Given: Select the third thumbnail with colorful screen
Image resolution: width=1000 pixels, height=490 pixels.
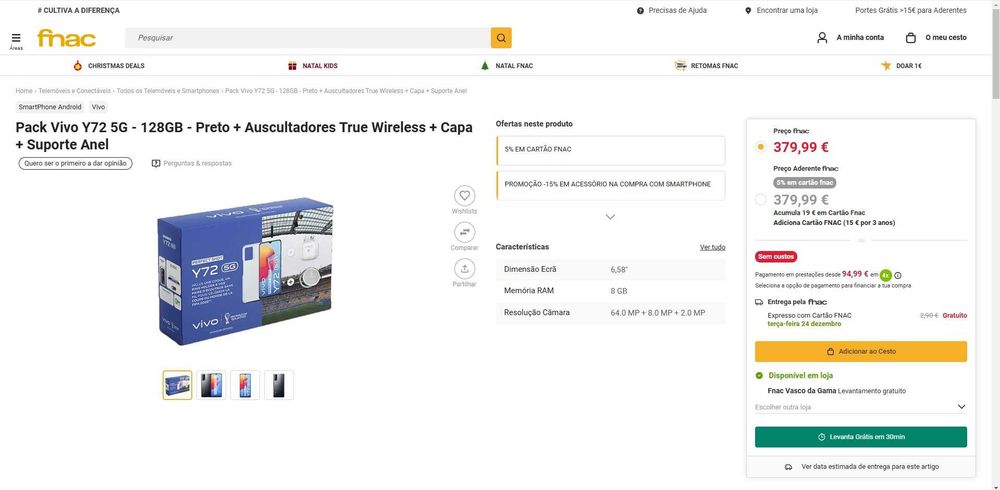Looking at the screenshot, I should point(245,385).
